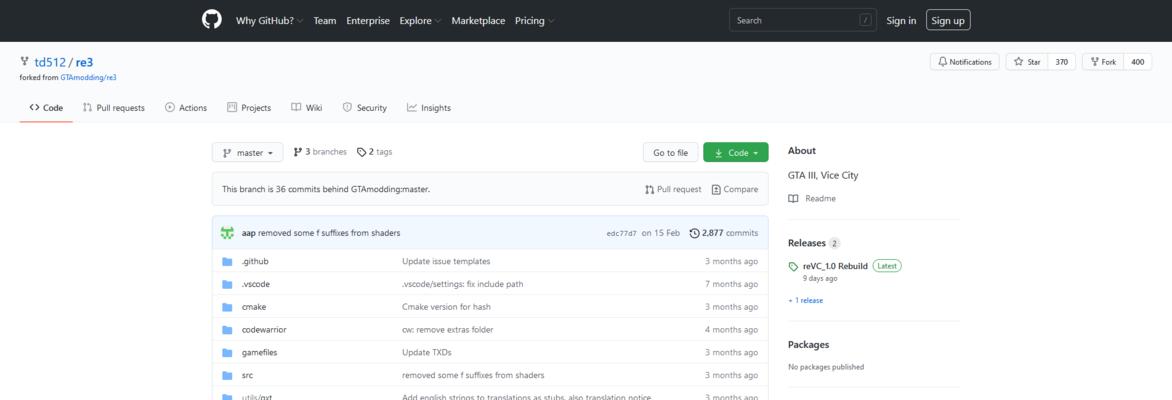Click the branches icon beside 3 branches
This screenshot has height=400, width=1172.
(x=297, y=152)
